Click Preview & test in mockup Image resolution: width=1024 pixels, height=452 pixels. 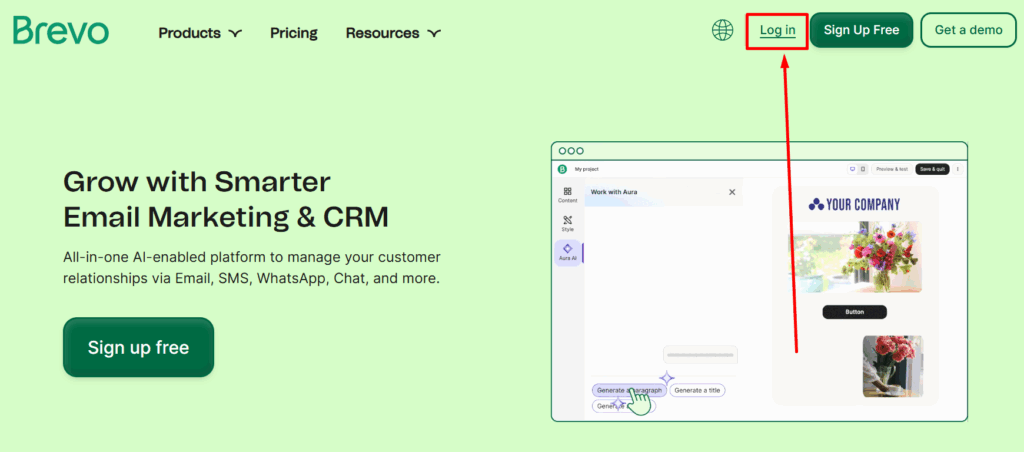click(891, 169)
